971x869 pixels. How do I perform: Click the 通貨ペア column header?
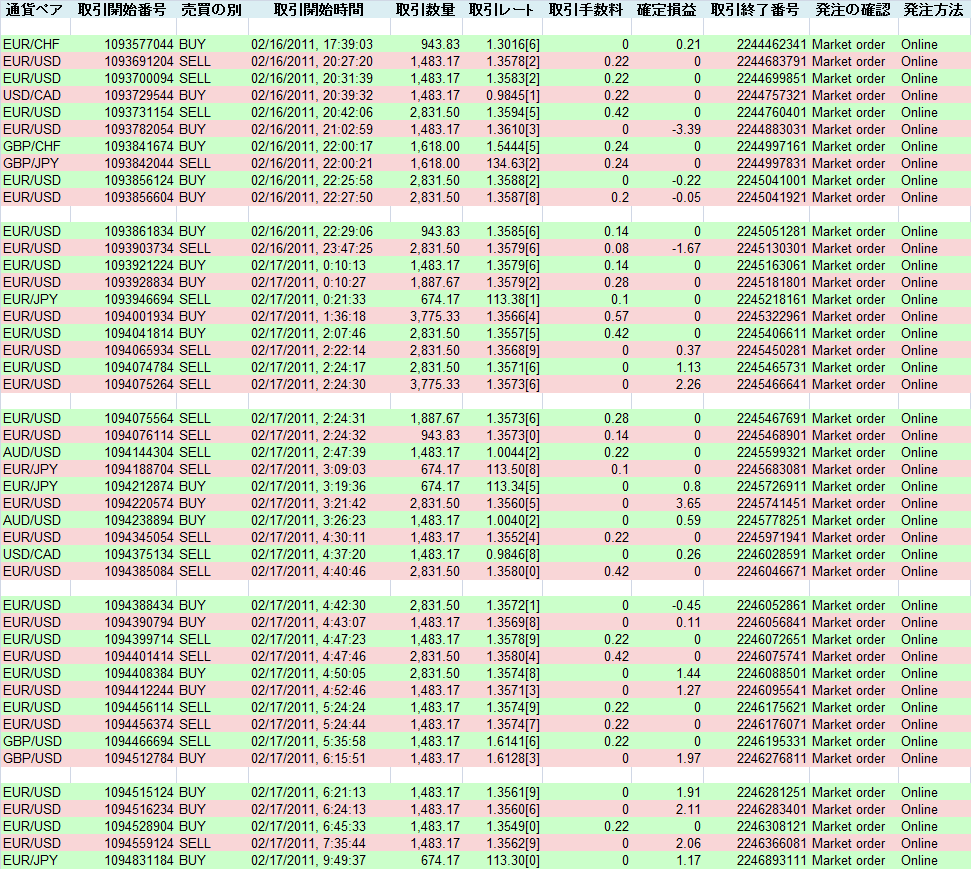click(x=35, y=10)
